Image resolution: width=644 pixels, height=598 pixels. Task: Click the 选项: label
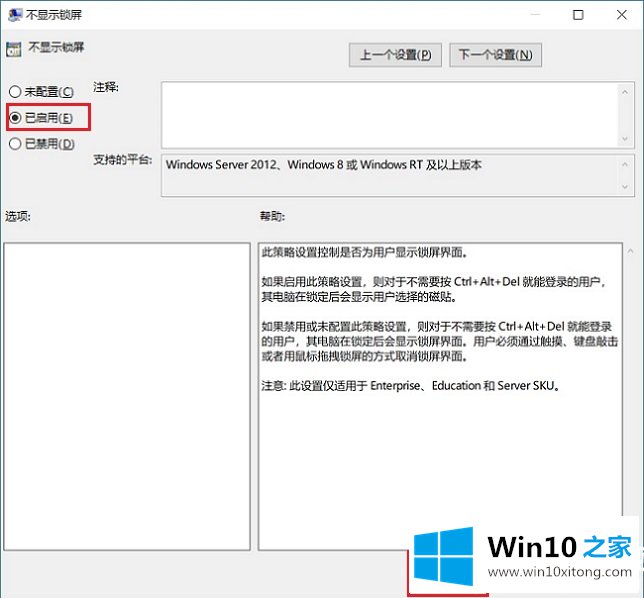click(18, 216)
